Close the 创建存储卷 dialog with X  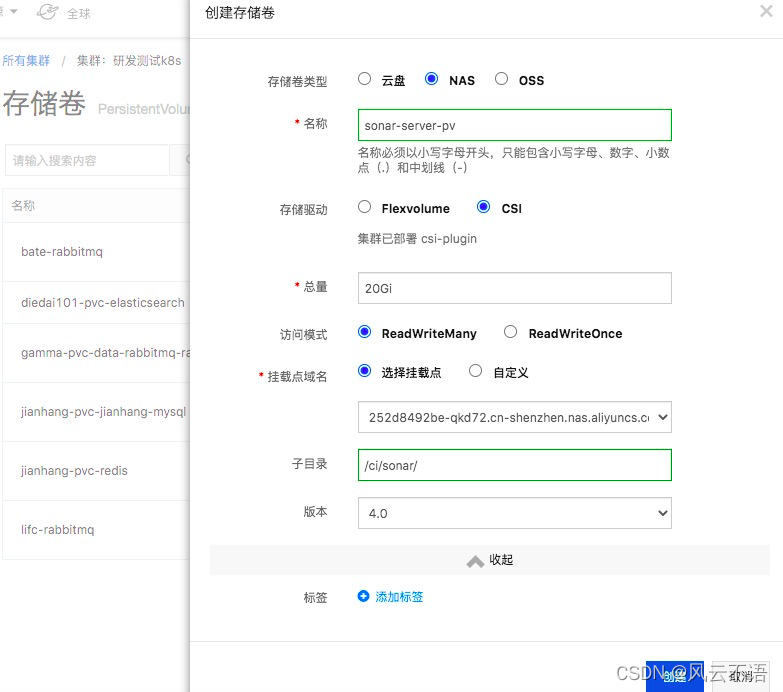click(766, 11)
